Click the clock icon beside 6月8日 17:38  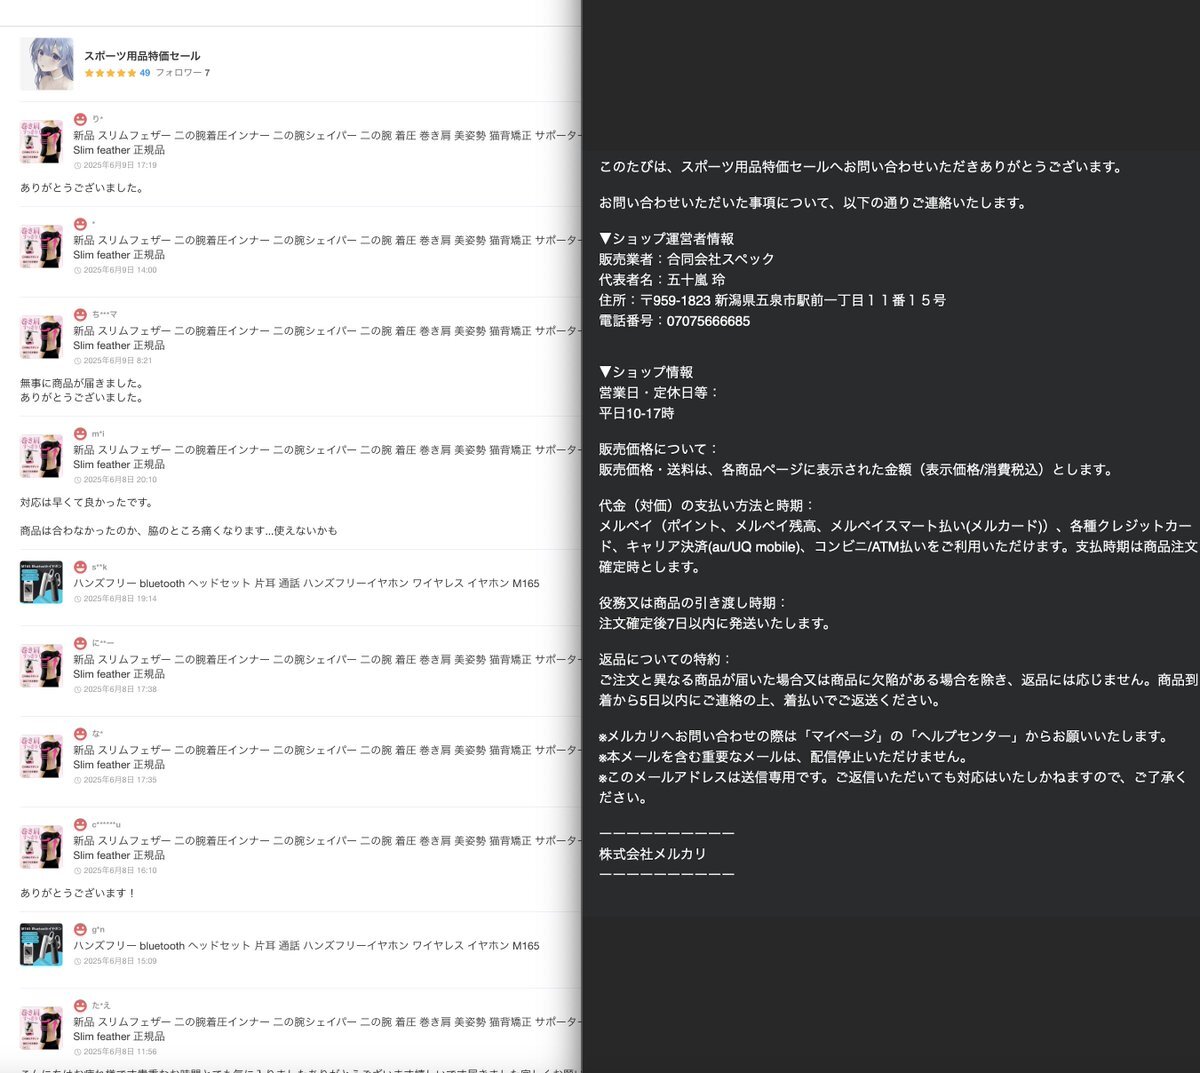(77, 689)
